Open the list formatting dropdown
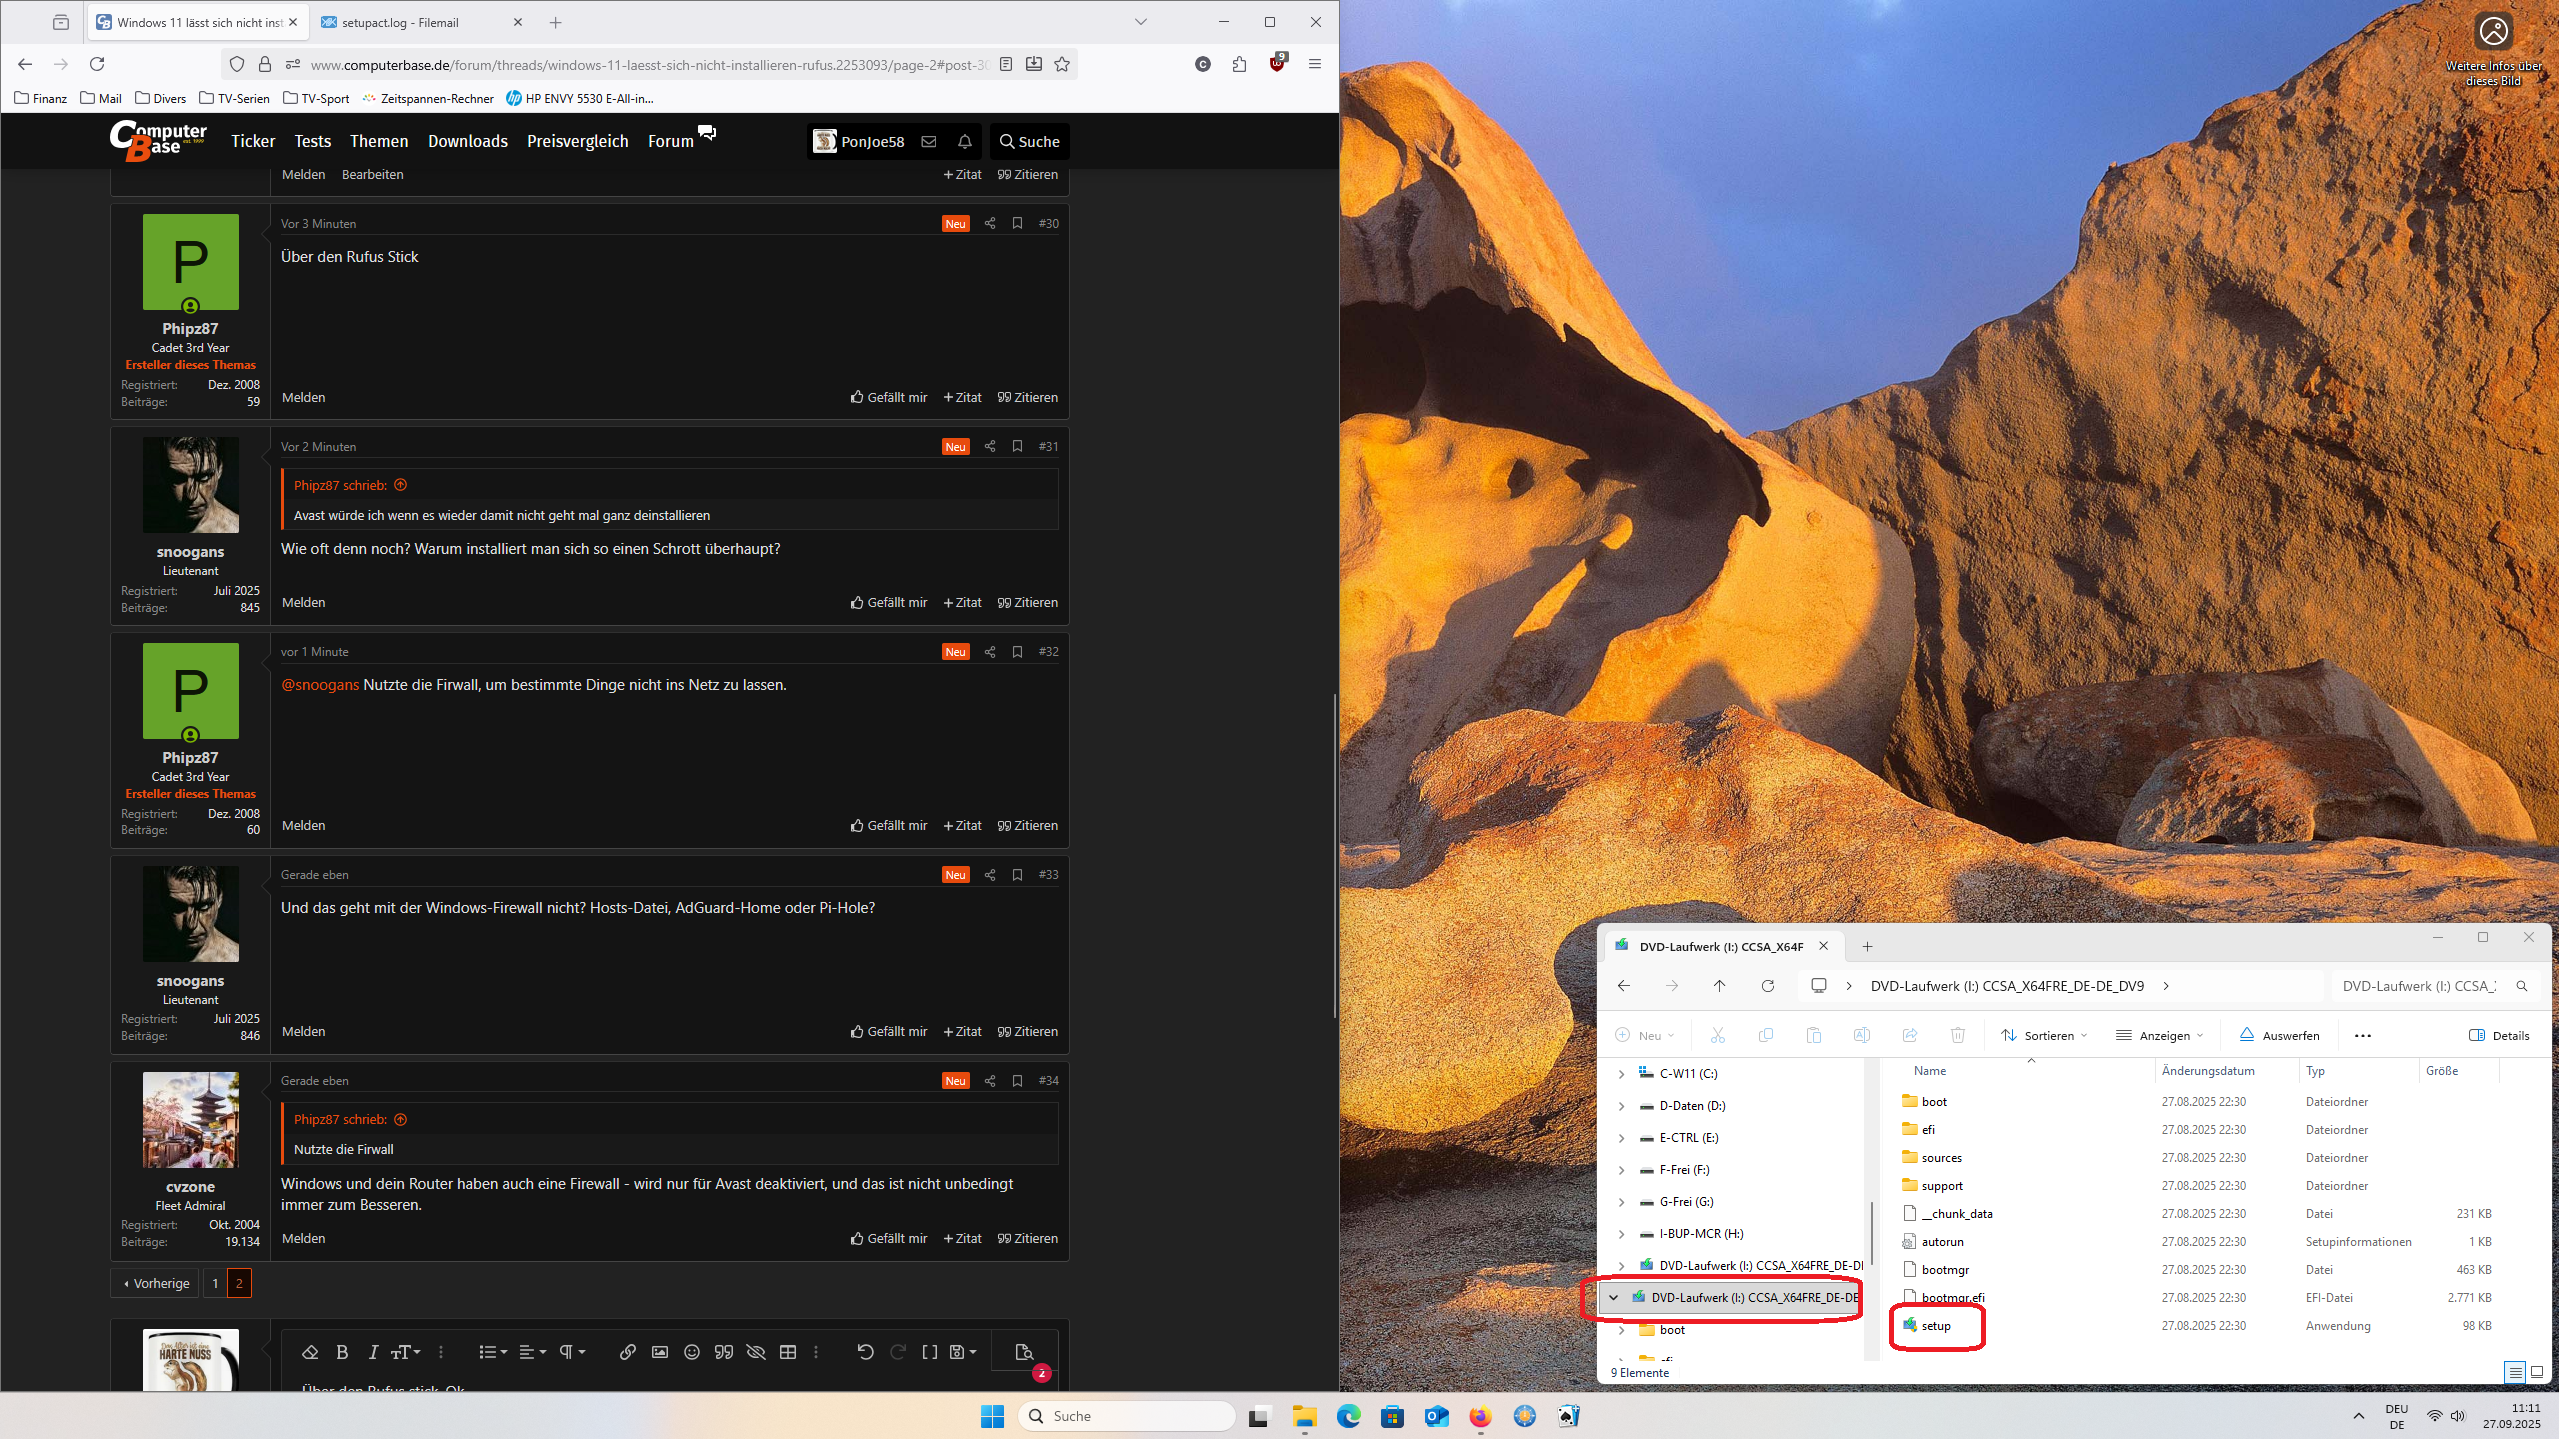The width and height of the screenshot is (2559, 1439). point(493,1352)
